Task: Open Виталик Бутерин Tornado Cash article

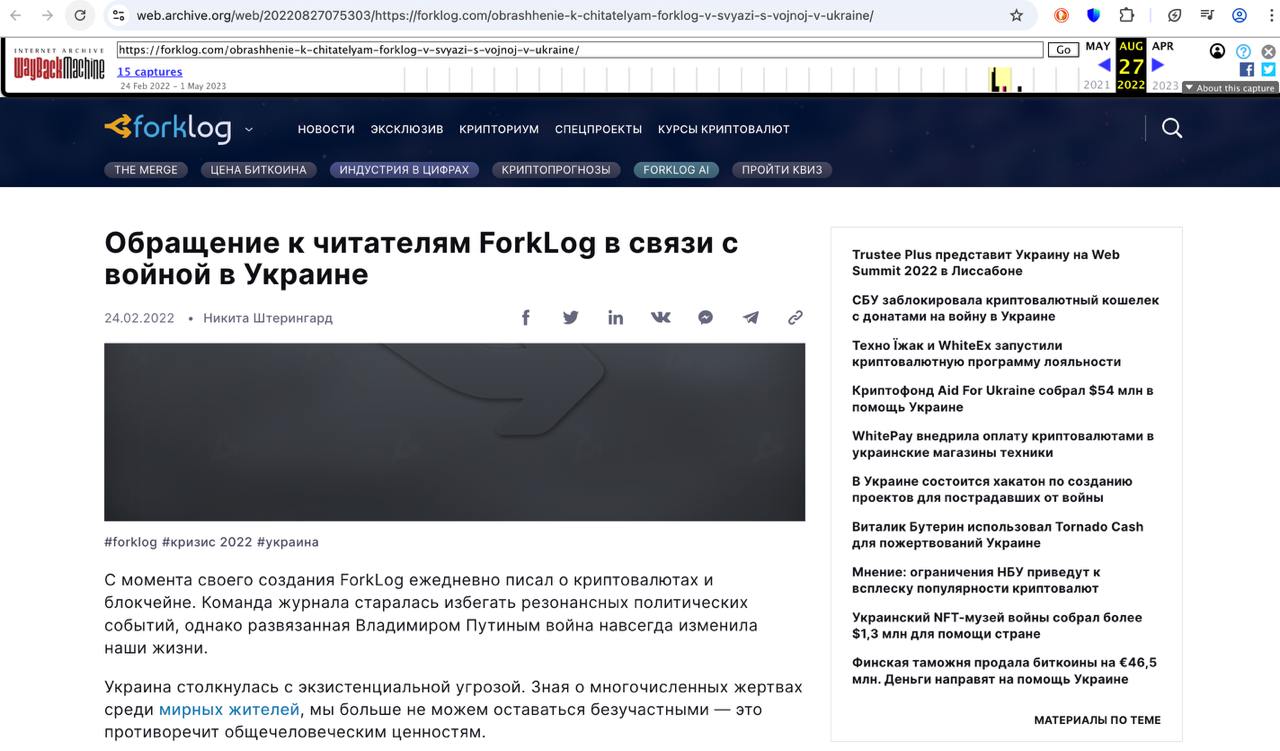Action: 998,534
